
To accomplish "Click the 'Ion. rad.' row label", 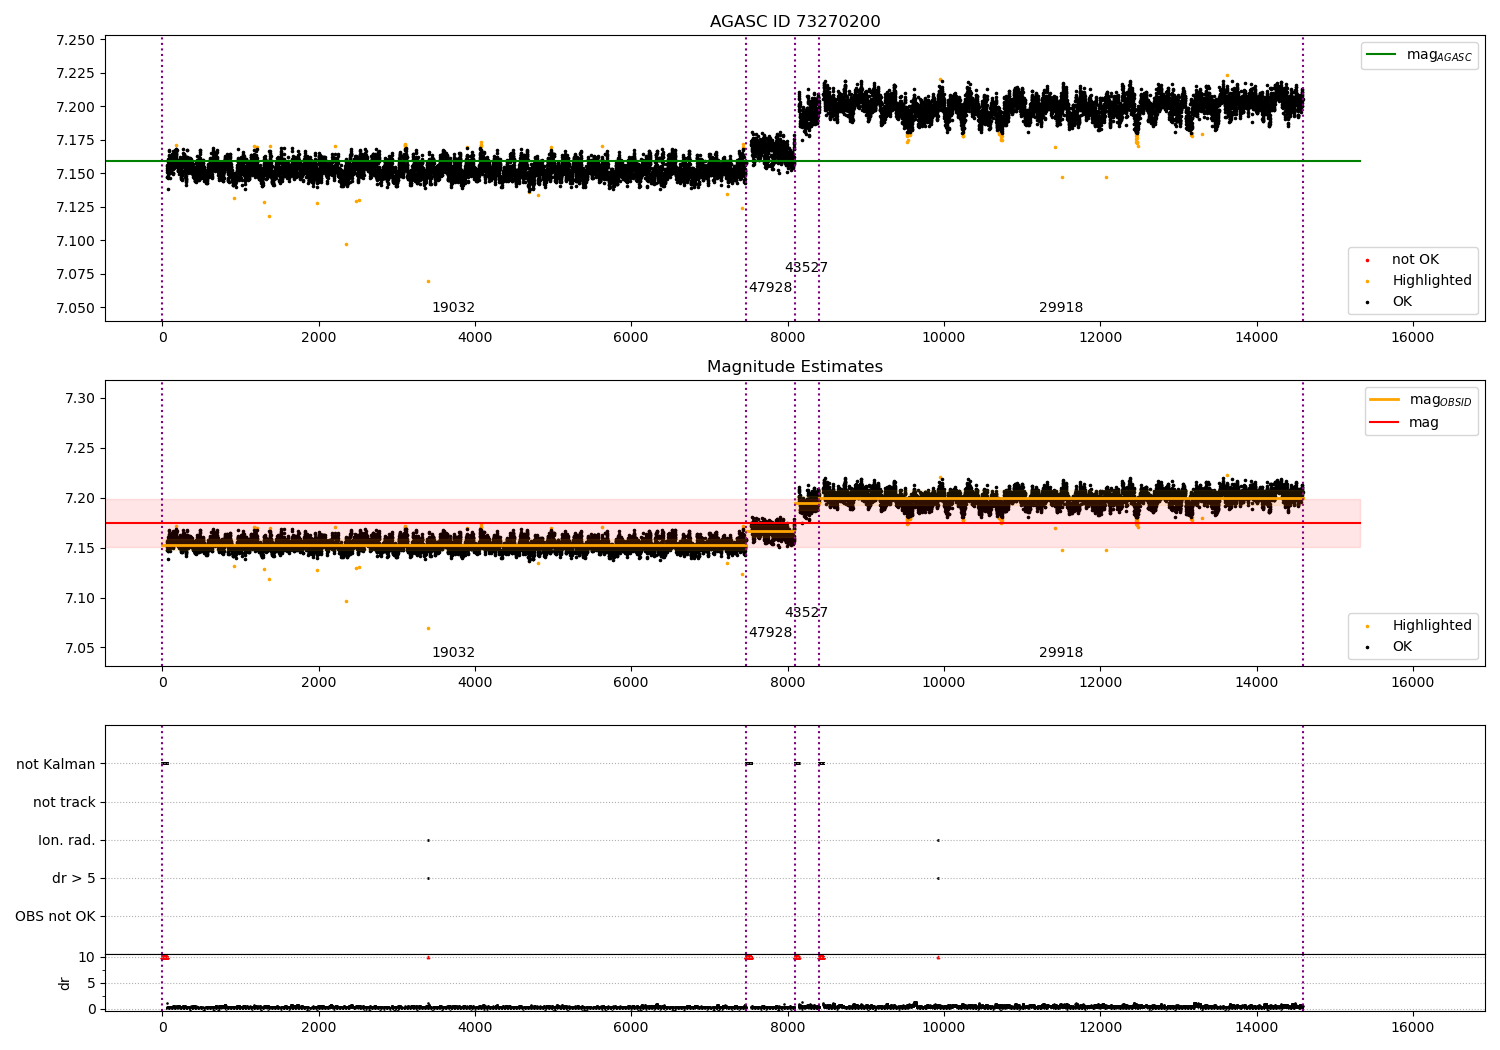I will coord(67,840).
